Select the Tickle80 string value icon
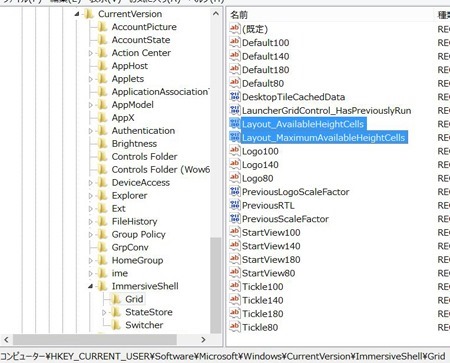 [x=235, y=327]
